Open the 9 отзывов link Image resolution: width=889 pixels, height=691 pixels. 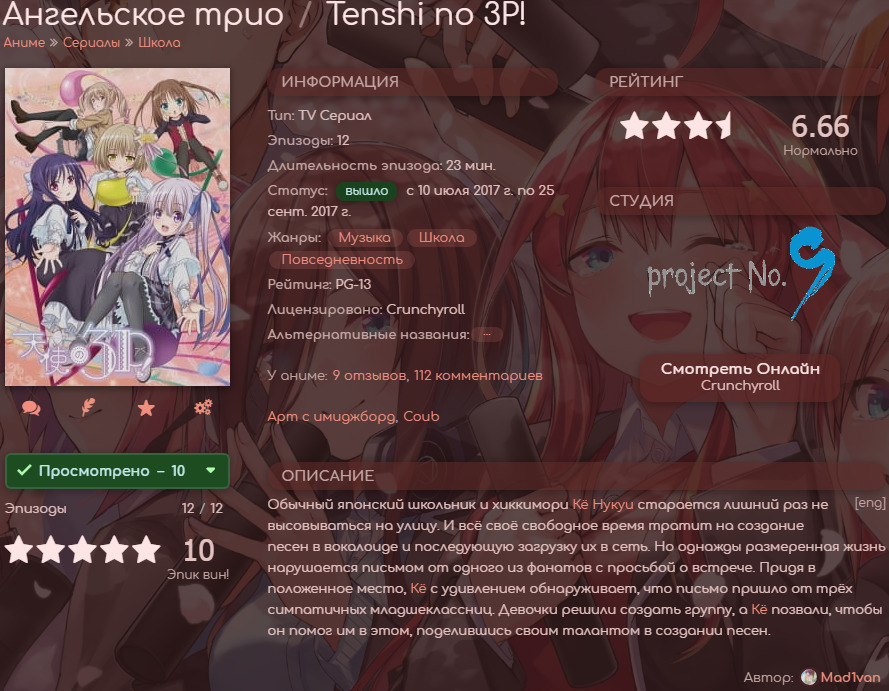pos(369,376)
